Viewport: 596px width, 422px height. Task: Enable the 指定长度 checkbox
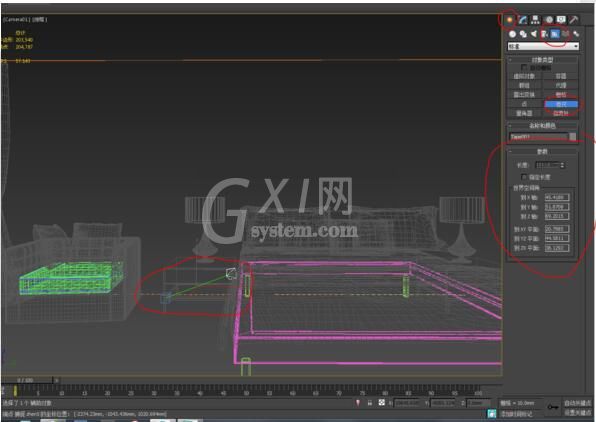tap(524, 177)
